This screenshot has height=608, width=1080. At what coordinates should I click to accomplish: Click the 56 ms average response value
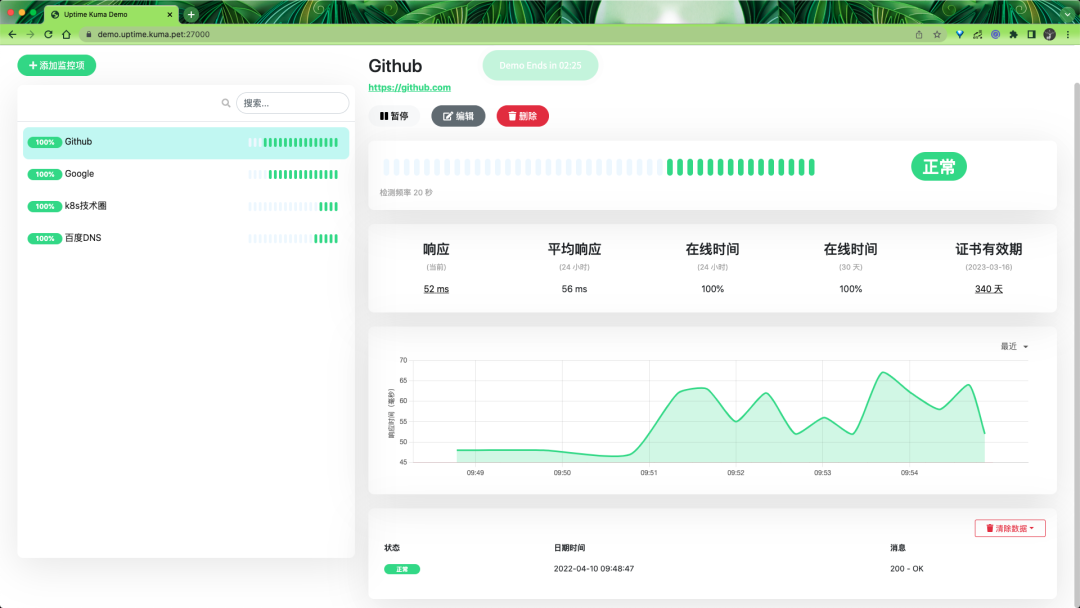tap(574, 289)
